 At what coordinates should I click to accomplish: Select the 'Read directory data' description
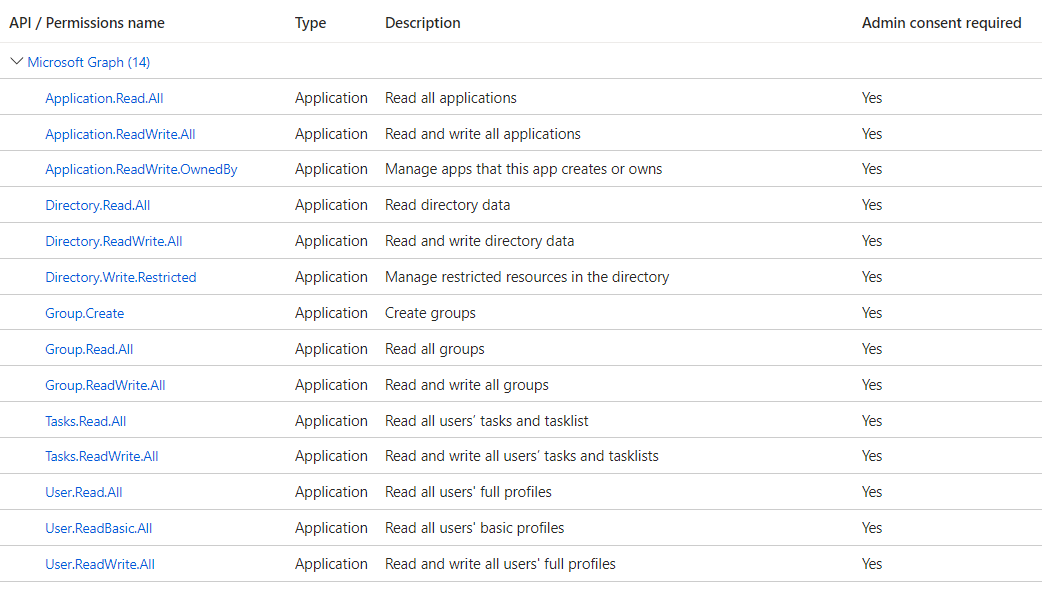click(x=447, y=205)
